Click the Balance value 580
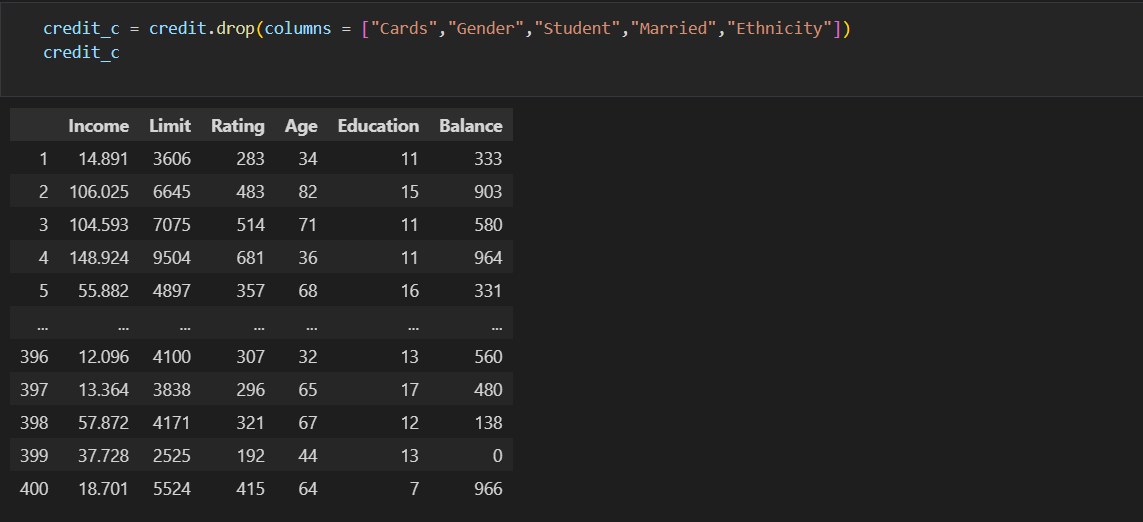The image size is (1143, 522). coord(488,225)
